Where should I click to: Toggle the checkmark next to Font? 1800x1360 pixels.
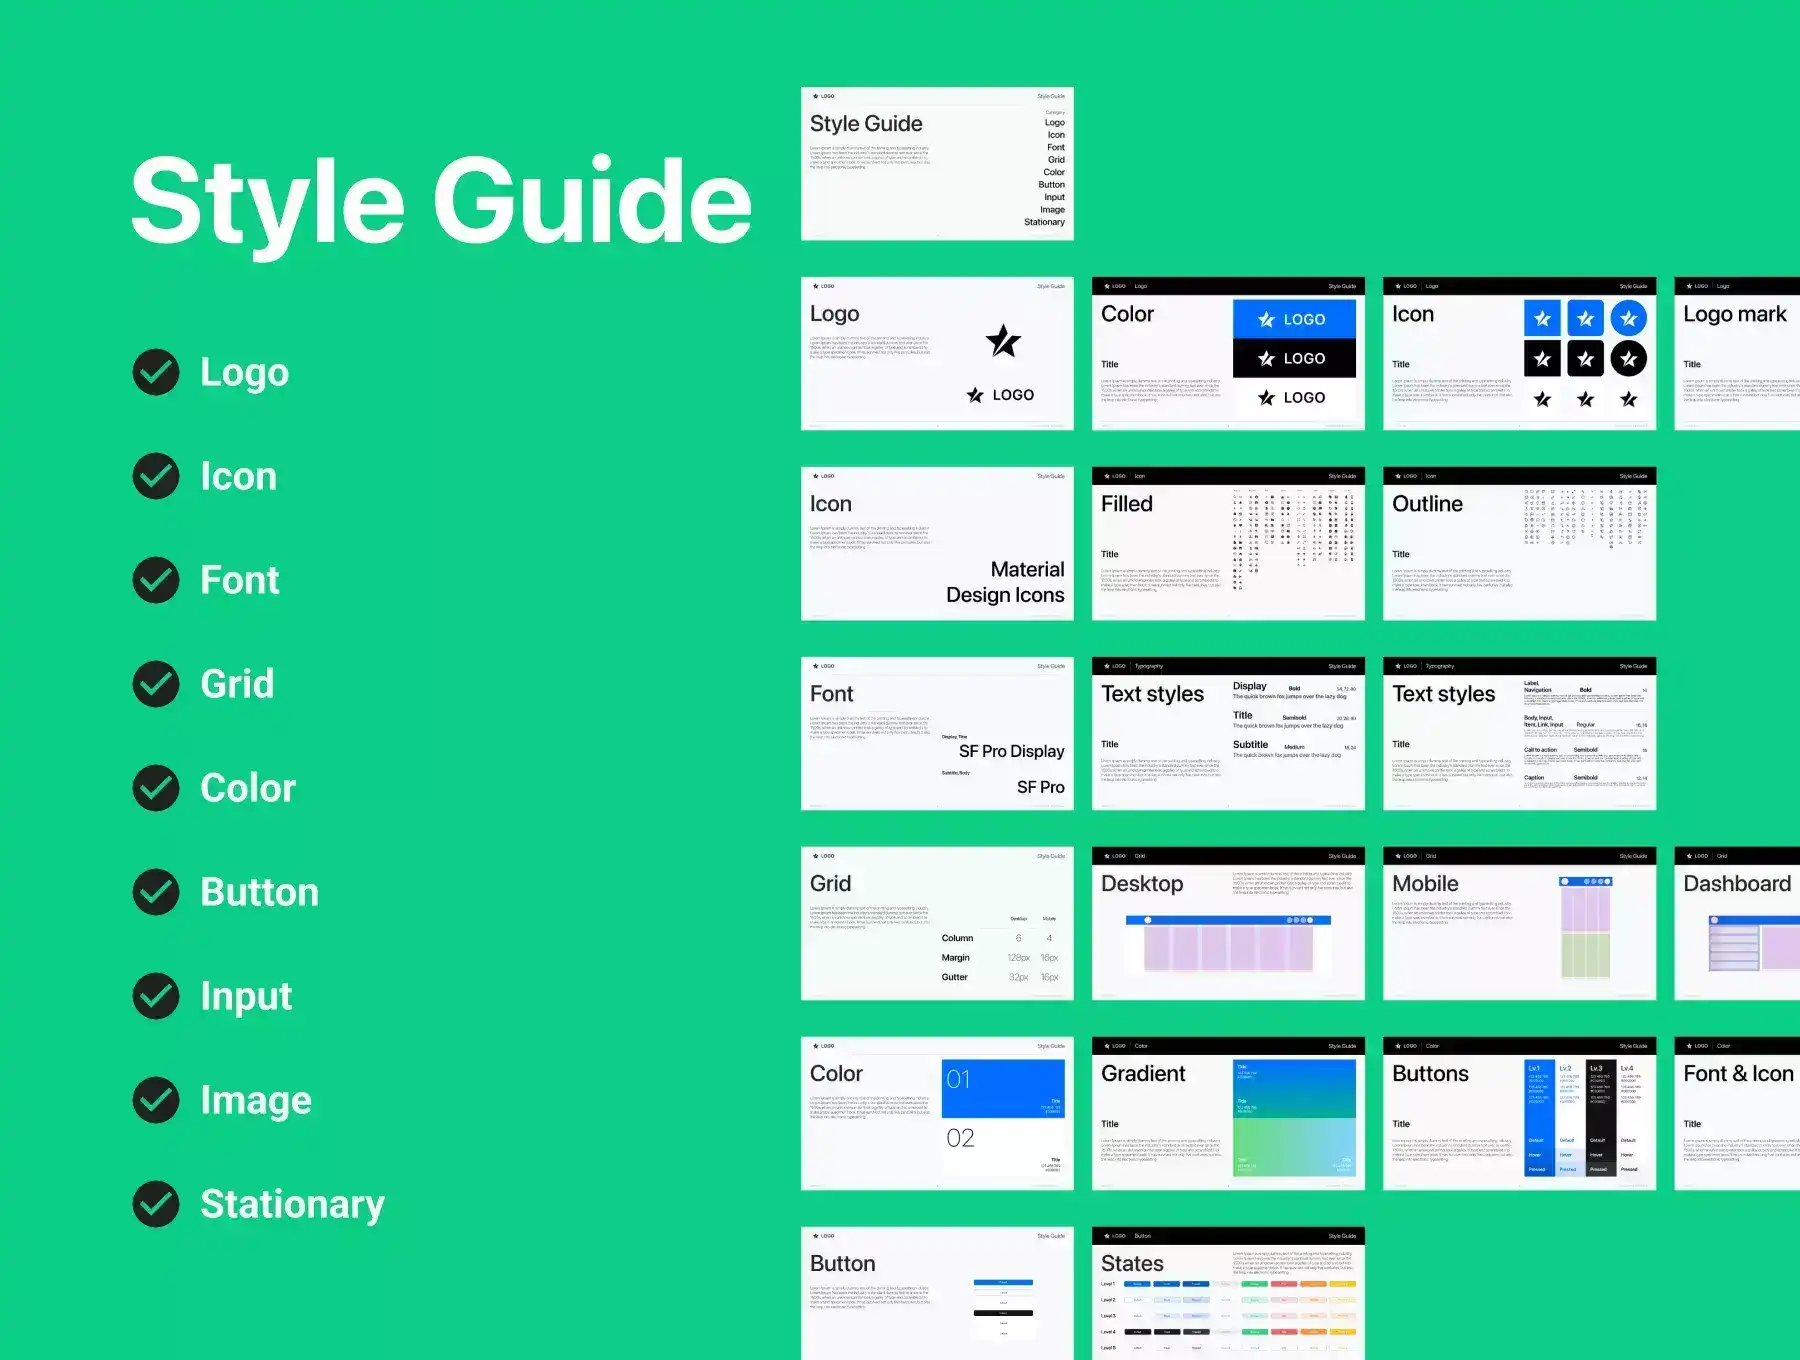[156, 580]
